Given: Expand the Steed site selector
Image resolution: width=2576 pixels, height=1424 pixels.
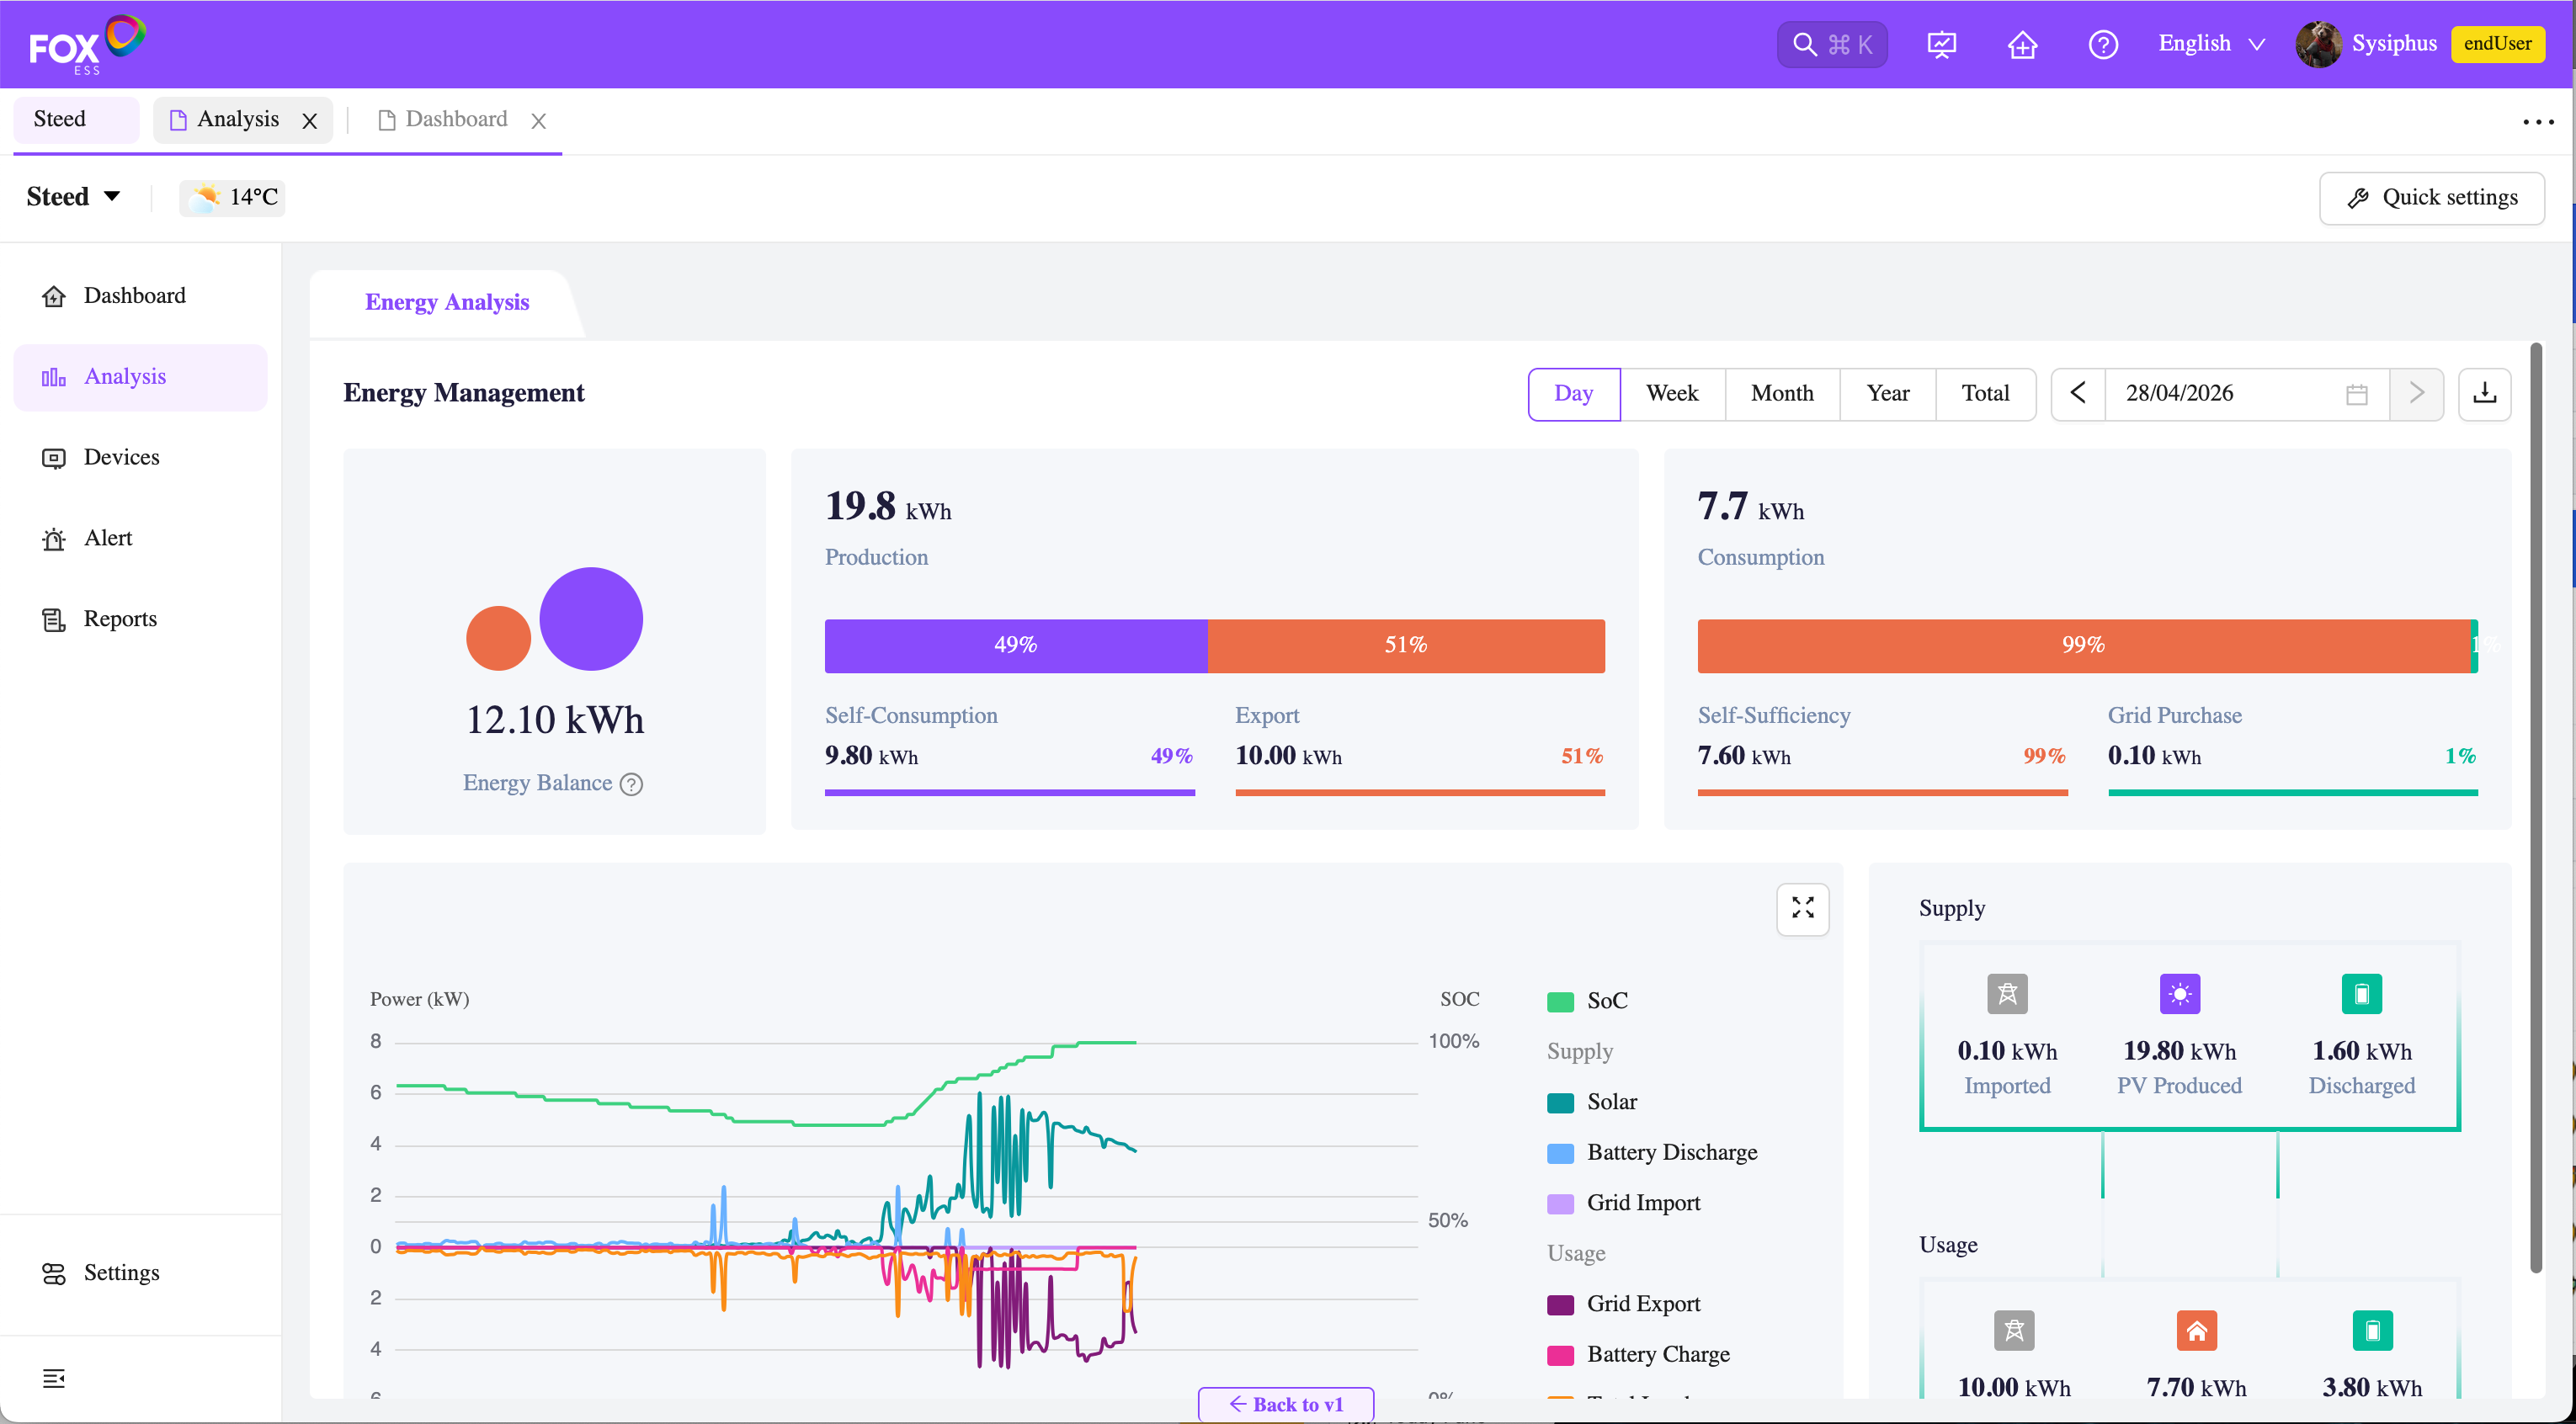Looking at the screenshot, I should pos(73,197).
